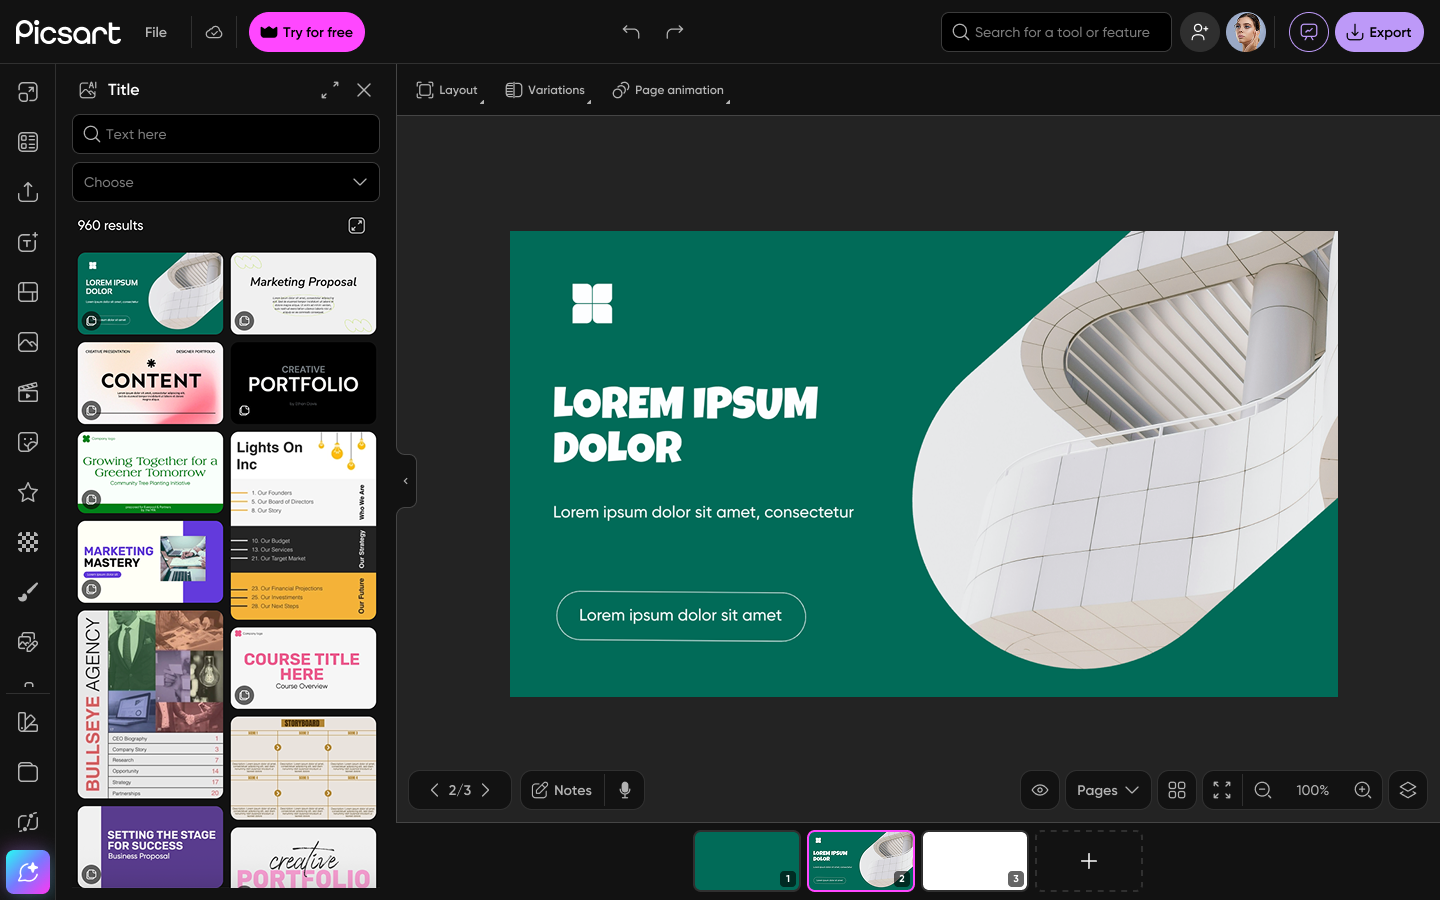Open the Choose category dropdown

click(x=225, y=182)
